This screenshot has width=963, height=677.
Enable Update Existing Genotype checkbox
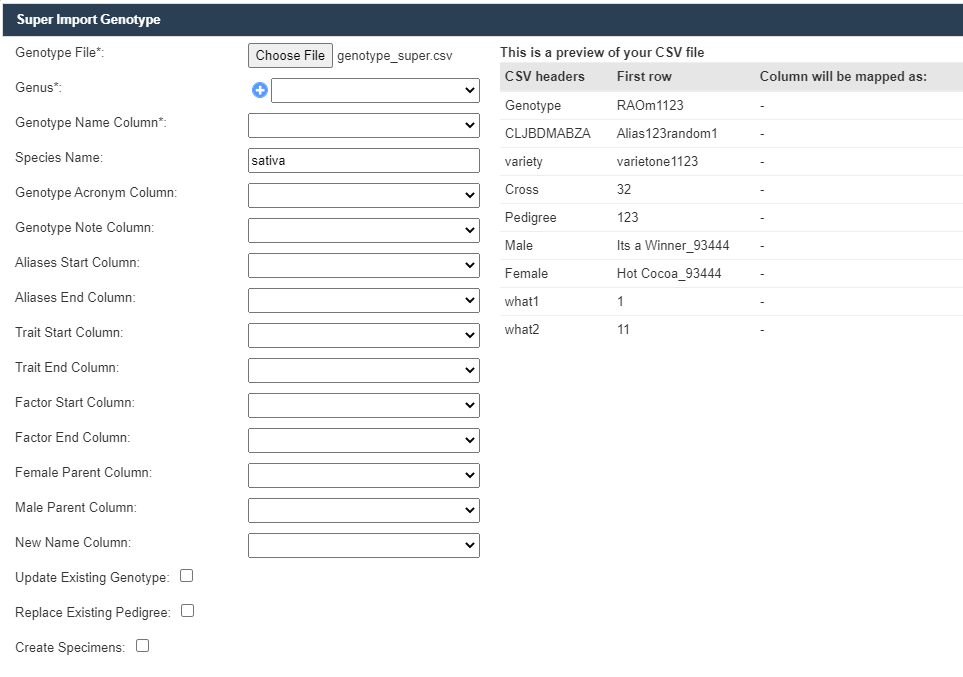186,576
